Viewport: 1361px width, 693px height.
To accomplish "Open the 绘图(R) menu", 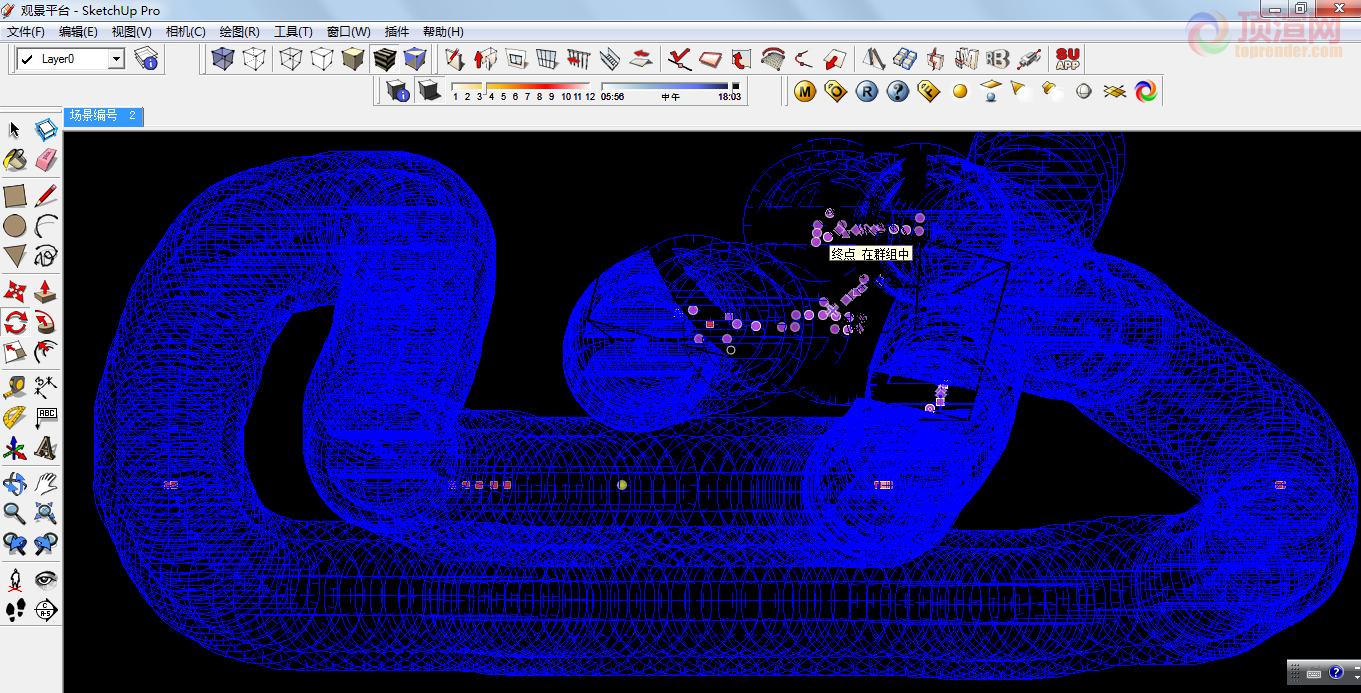I will point(239,32).
